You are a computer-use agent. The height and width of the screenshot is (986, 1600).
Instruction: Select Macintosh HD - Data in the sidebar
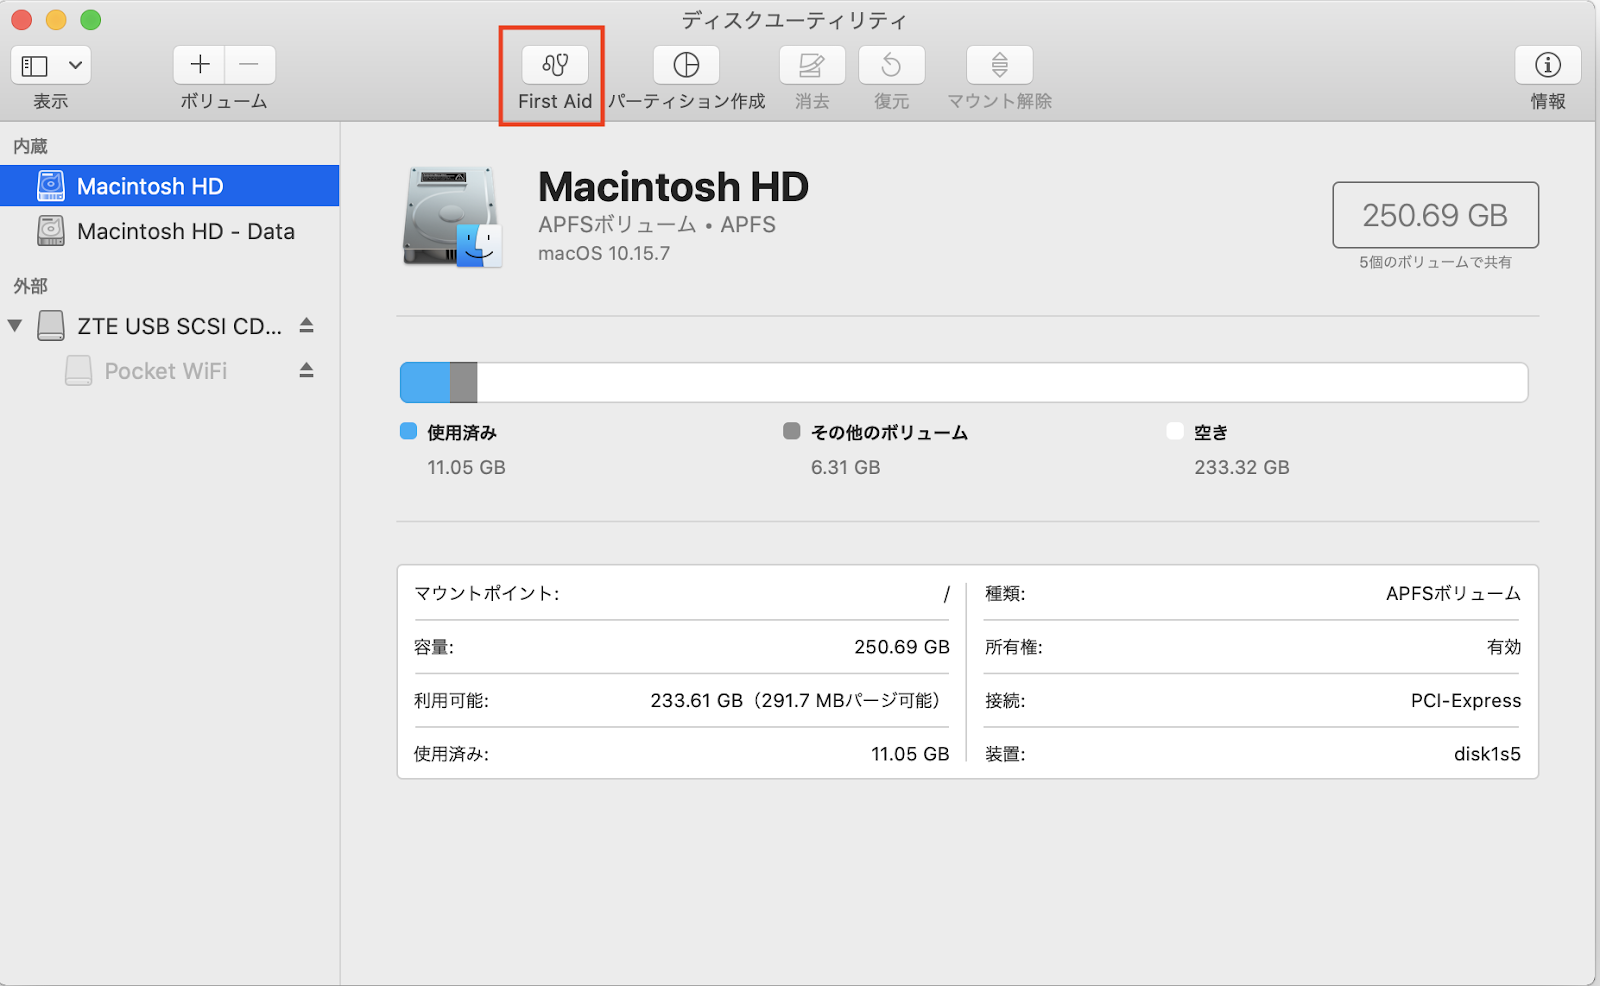pos(170,231)
